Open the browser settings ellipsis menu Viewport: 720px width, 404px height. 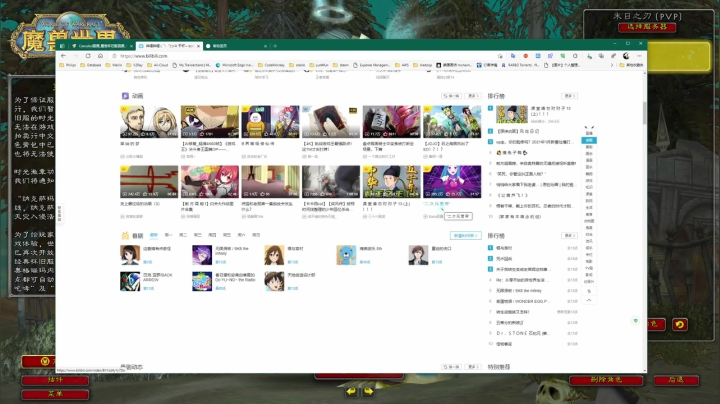coord(639,56)
